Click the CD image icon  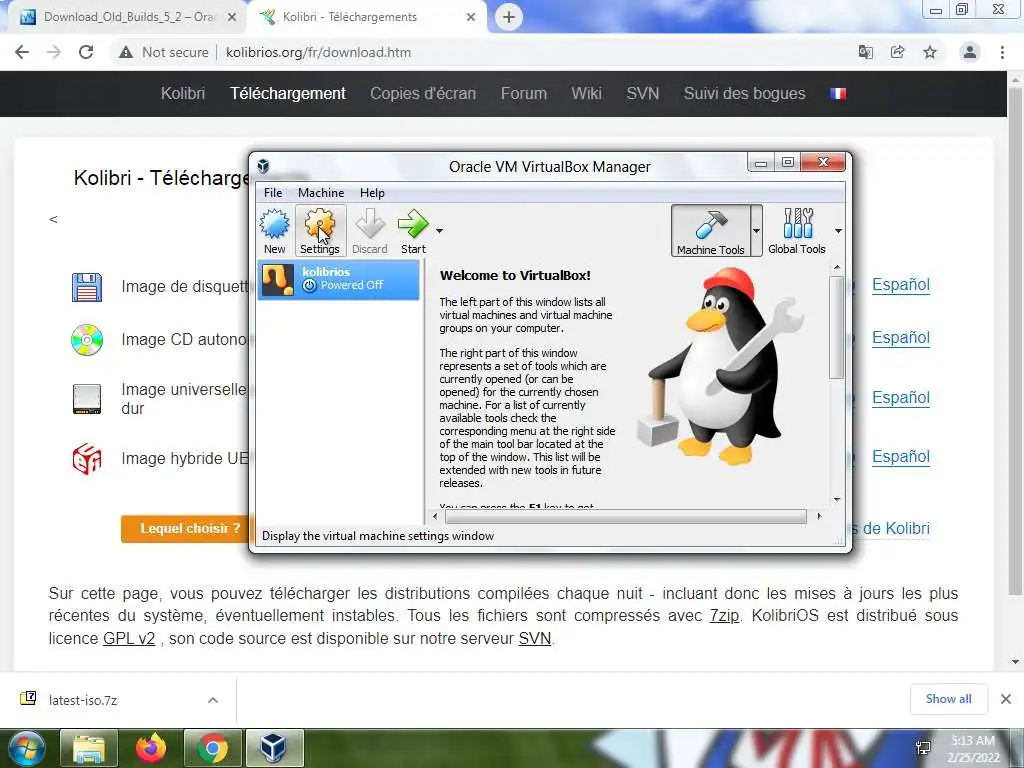coord(87,340)
